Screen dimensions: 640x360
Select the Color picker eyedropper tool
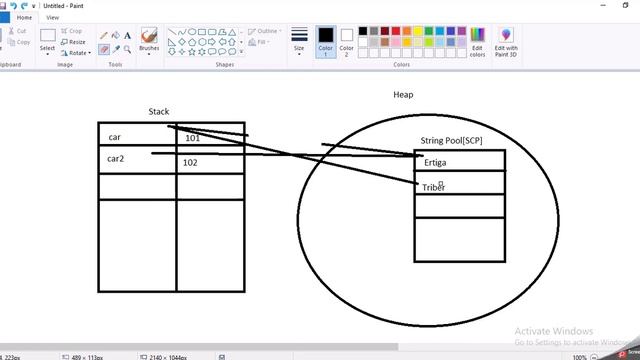pos(116,49)
